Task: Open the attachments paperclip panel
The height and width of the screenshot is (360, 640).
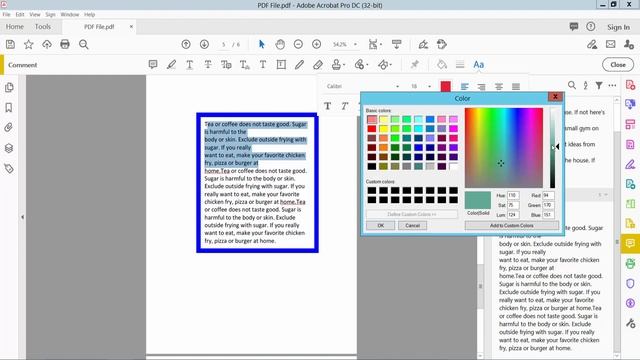Action: pos(9,128)
